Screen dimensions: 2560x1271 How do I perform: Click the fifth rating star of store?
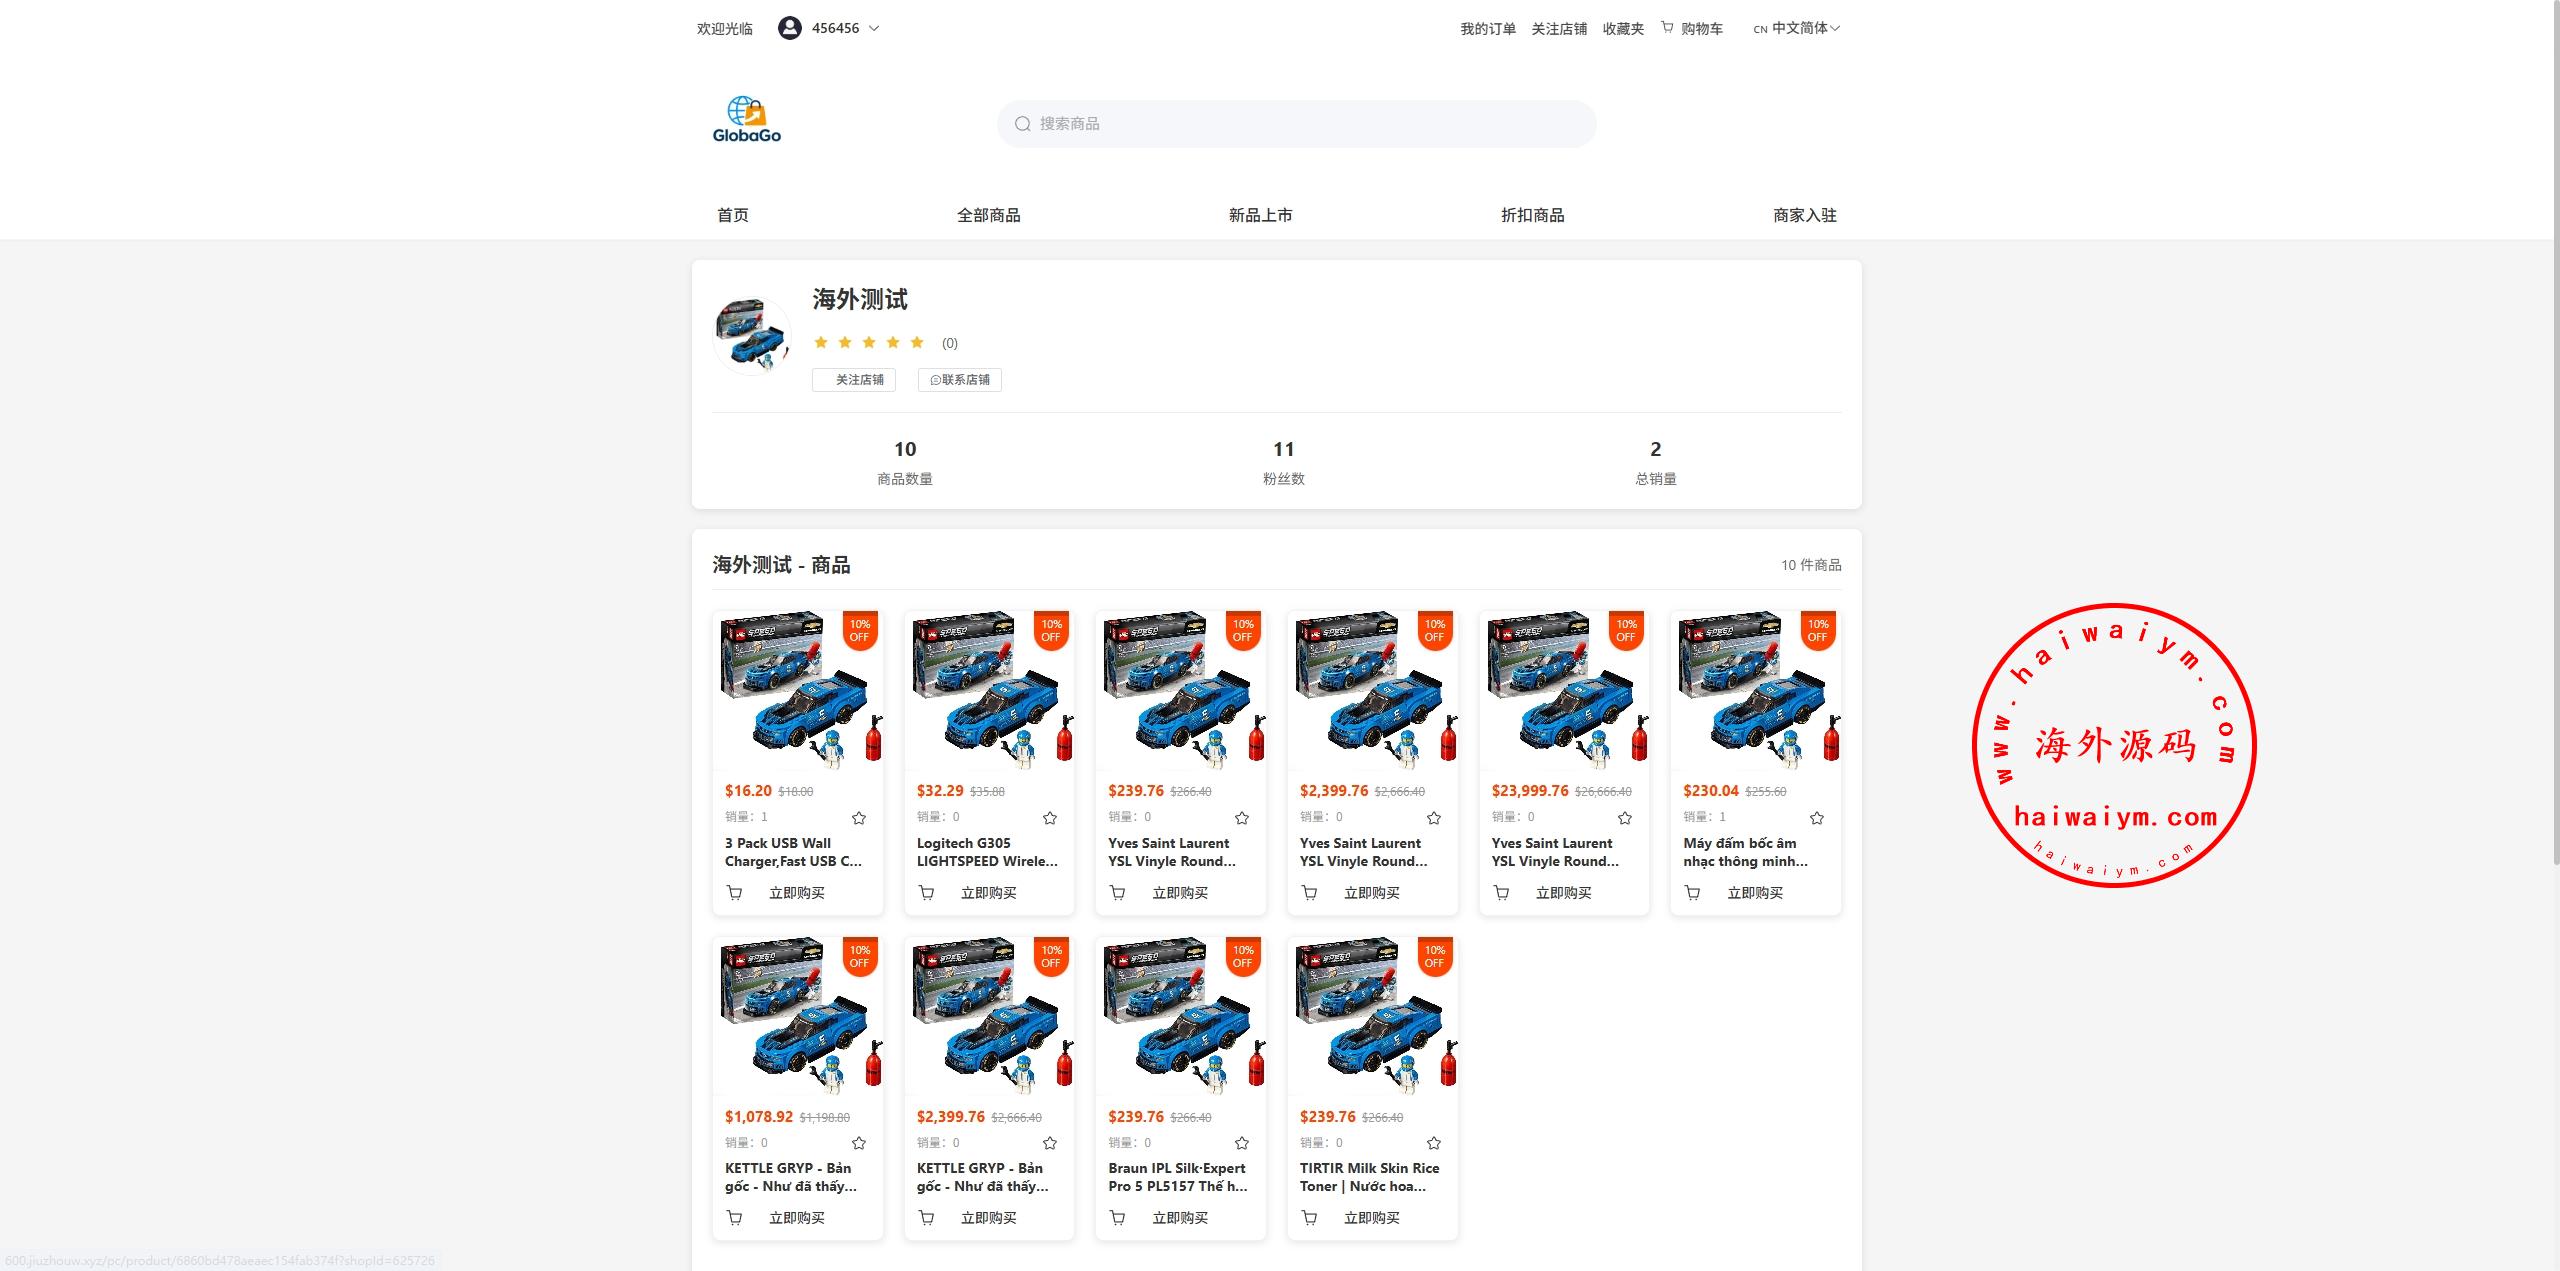(917, 342)
